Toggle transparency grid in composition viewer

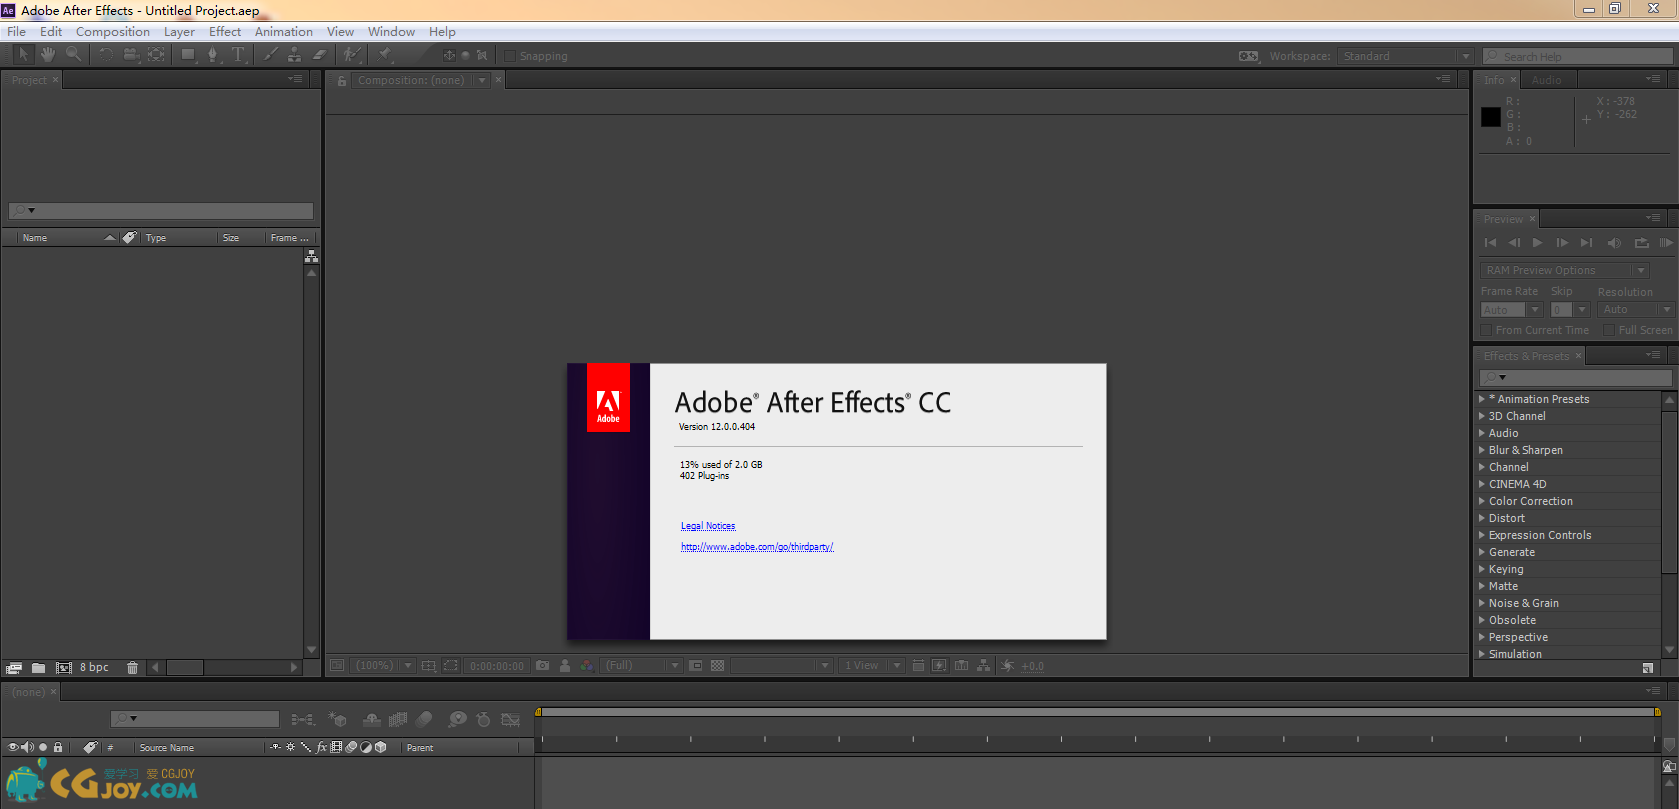(717, 666)
